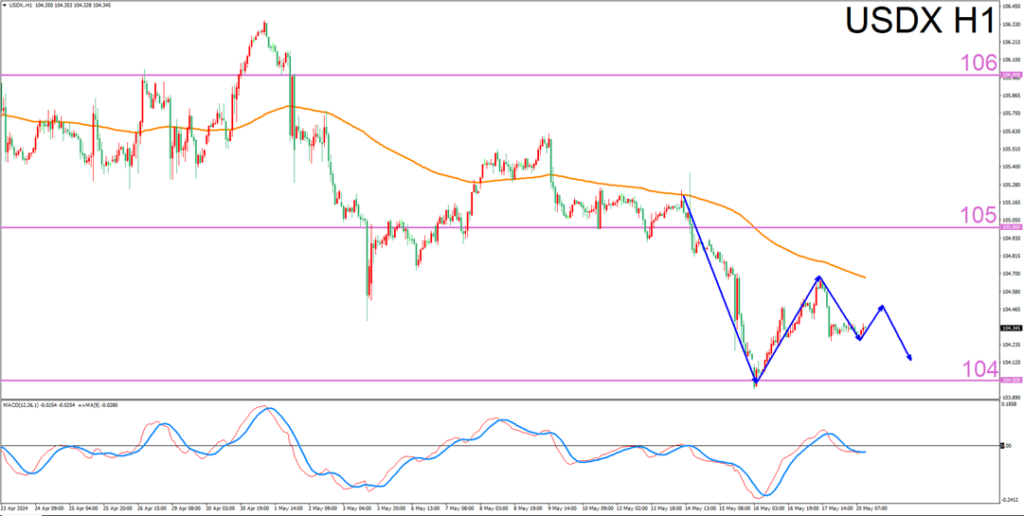Click the small triangle before the USDX,H1 title
The height and width of the screenshot is (516, 1024).
5,7
